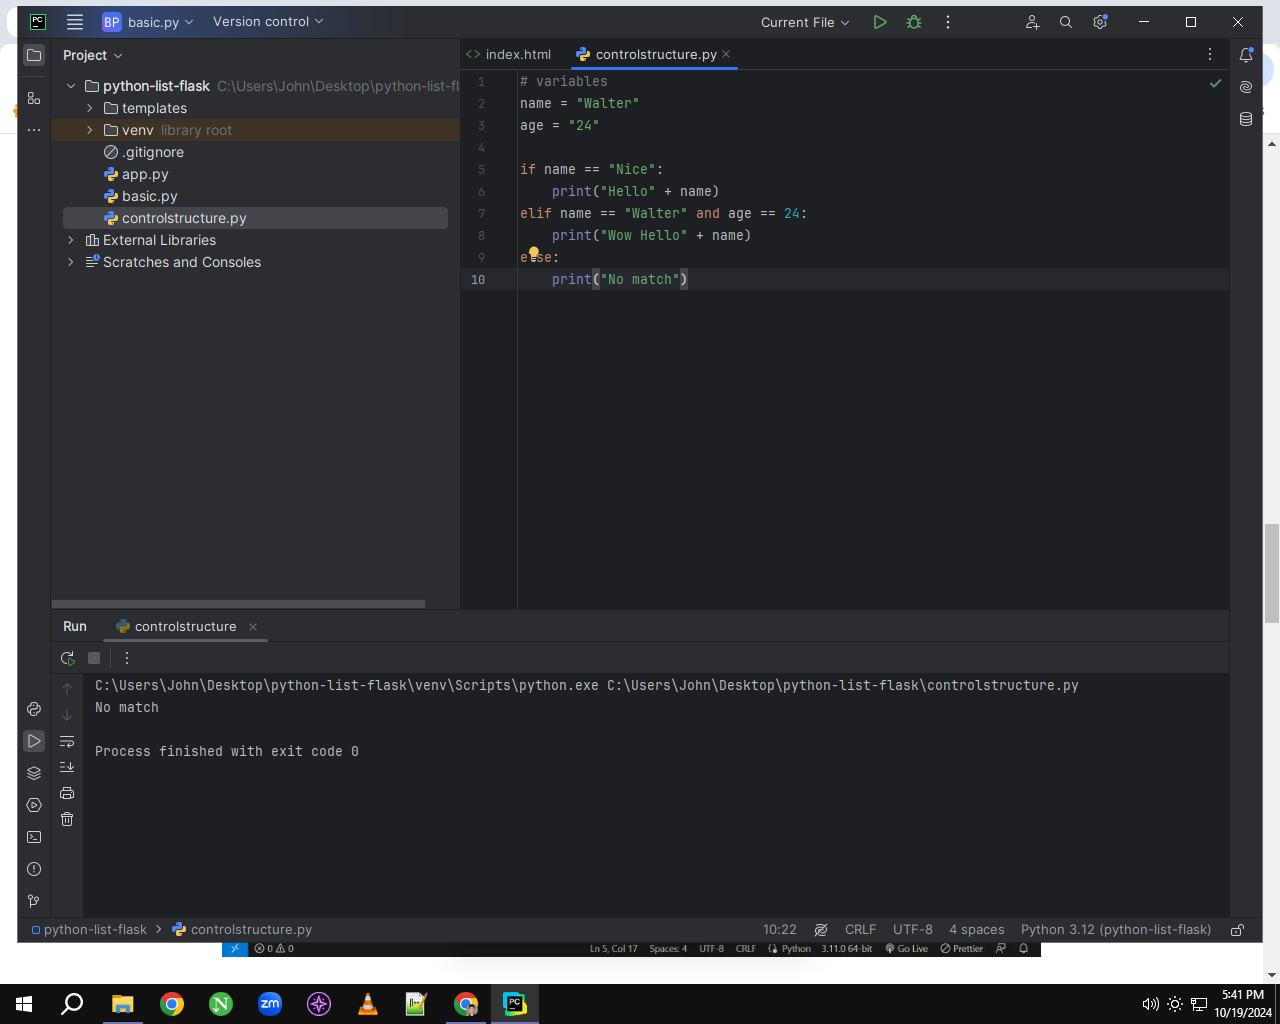Image resolution: width=1280 pixels, height=1024 pixels.
Task: Rerun controlstructure in Run panel
Action: [67, 658]
